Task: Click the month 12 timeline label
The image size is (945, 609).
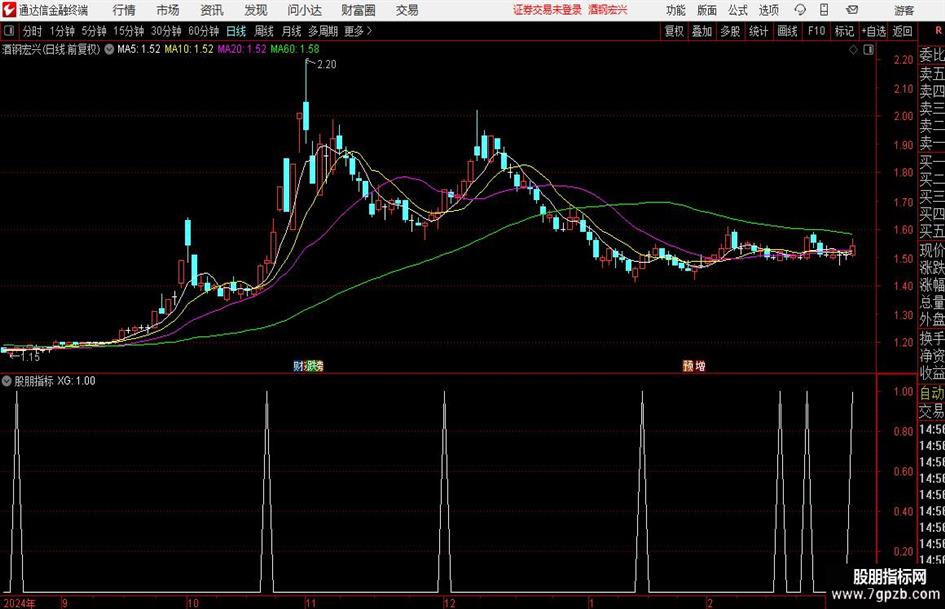Action: click(449, 603)
